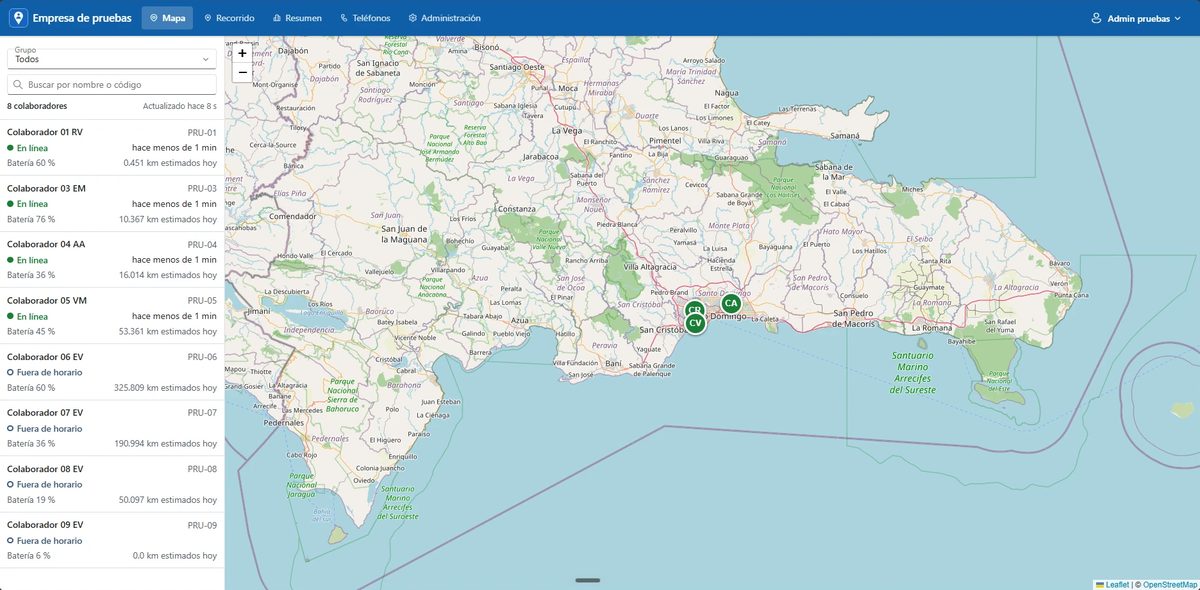This screenshot has width=1200, height=590.
Task: Open the OpenStreetMap attribution link
Action: click(1170, 583)
